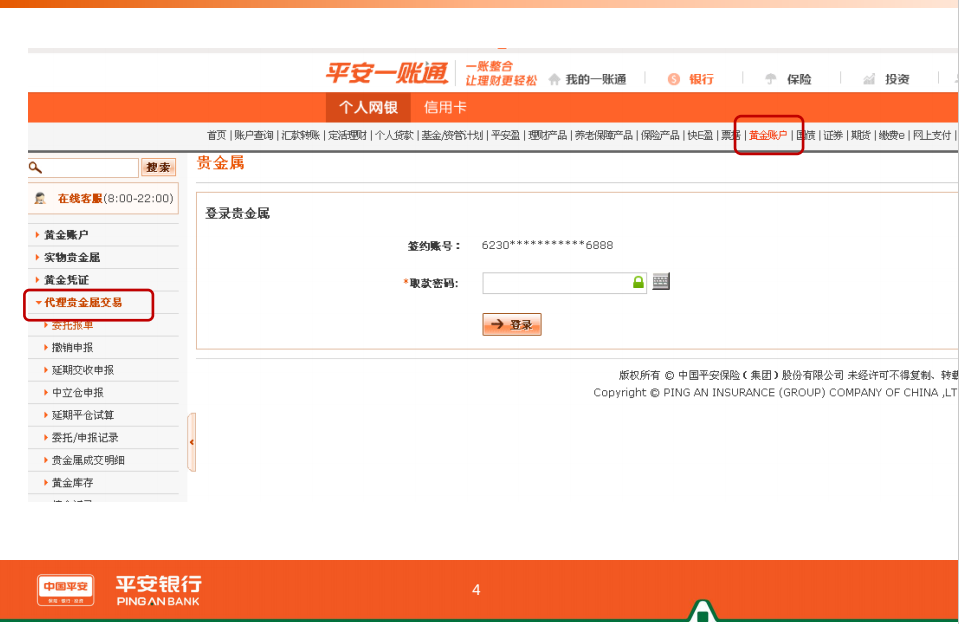Open 黄金库存 in the sidebar
The image size is (959, 624).
72,483
